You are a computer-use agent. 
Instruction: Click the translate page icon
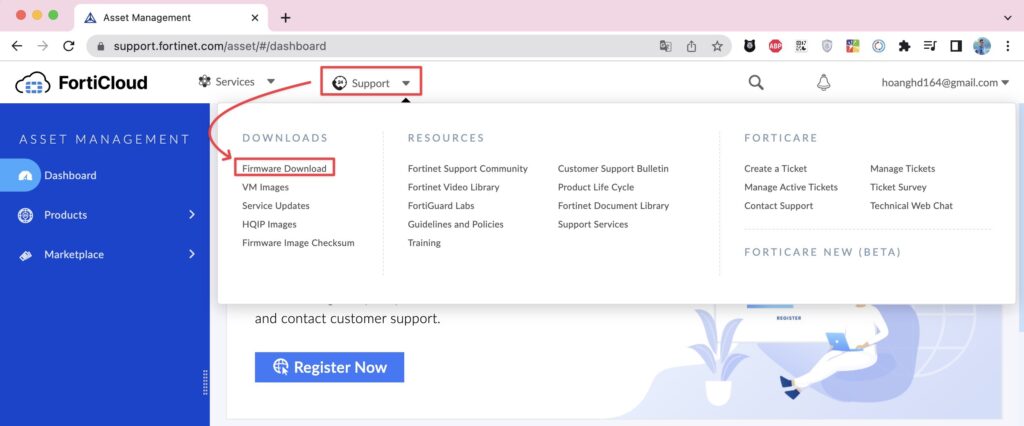665,46
